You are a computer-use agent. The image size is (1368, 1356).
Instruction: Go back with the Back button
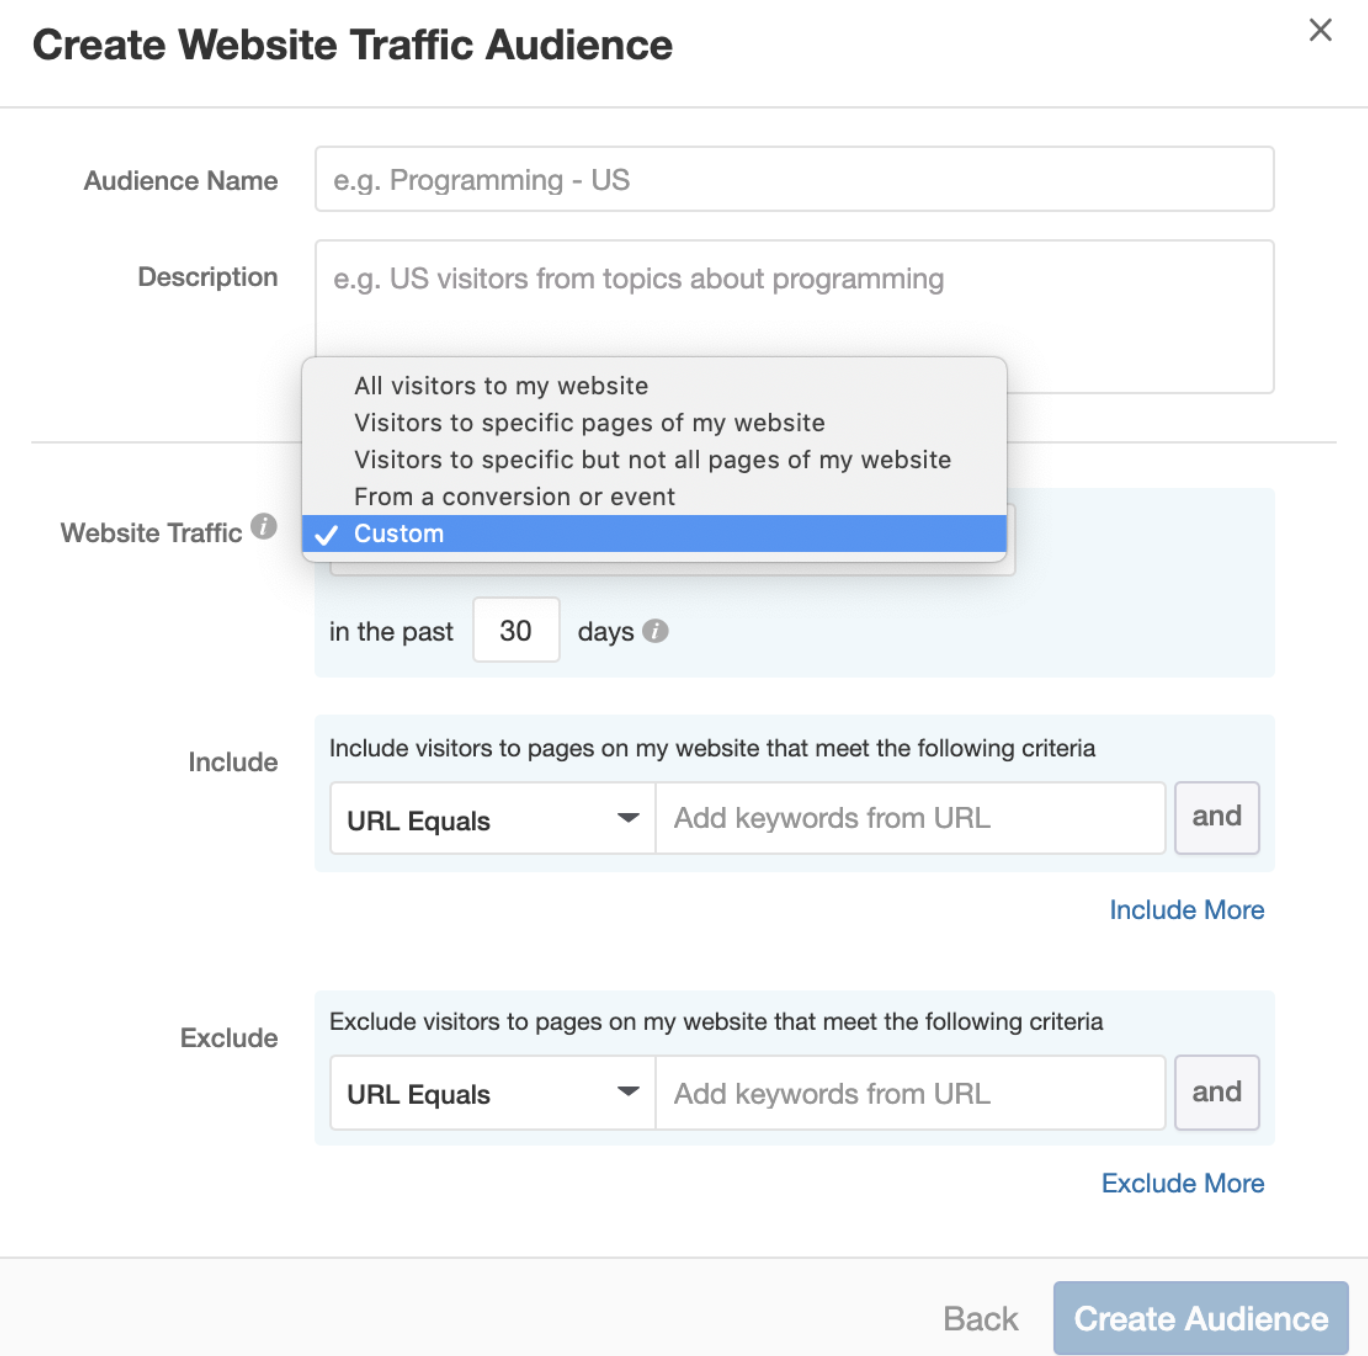pyautogui.click(x=980, y=1318)
